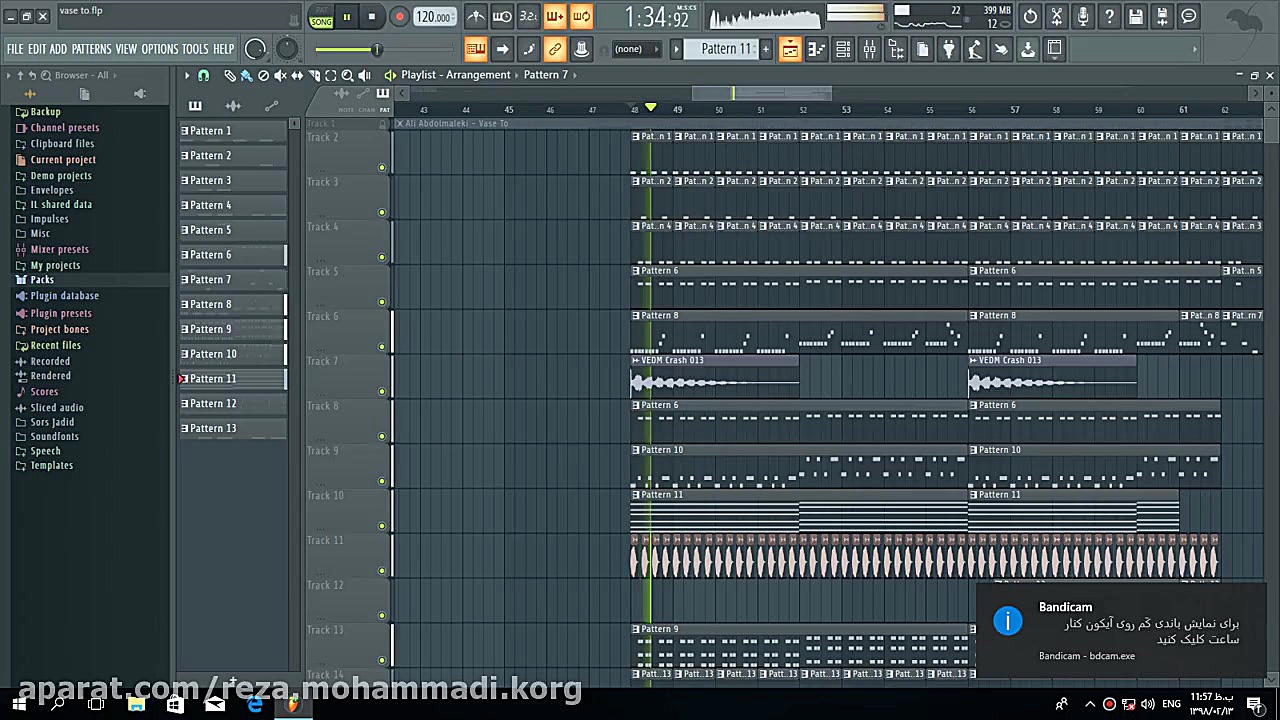
Task: Open the pattern selector showing Pattern 11
Action: coord(725,49)
